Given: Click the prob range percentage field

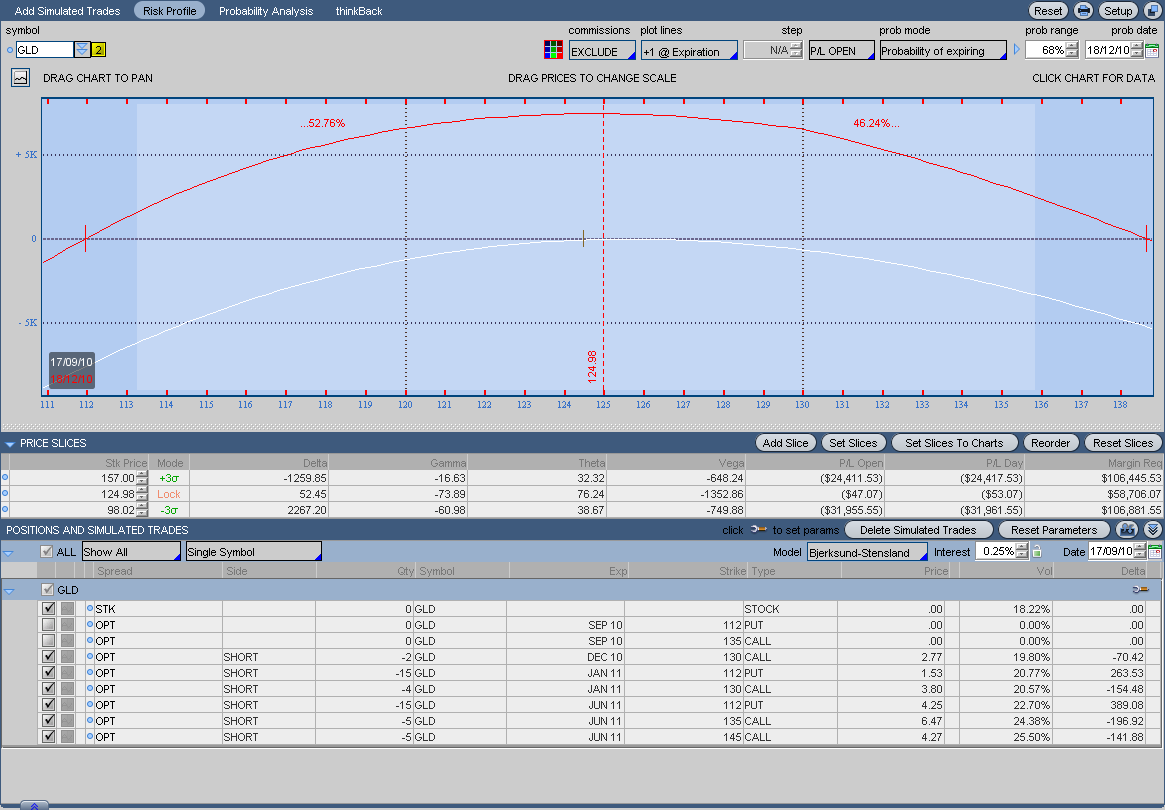Looking at the screenshot, I should [x=1045, y=50].
